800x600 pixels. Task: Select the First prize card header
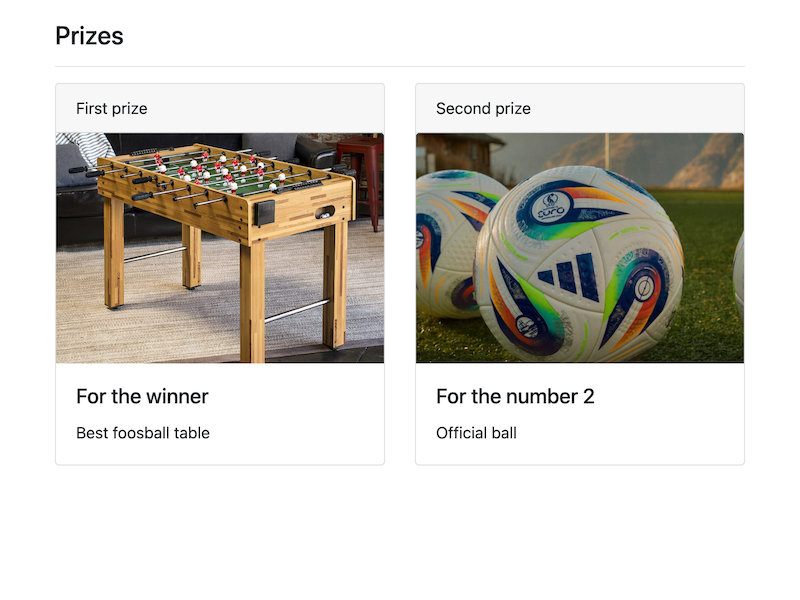click(x=111, y=108)
